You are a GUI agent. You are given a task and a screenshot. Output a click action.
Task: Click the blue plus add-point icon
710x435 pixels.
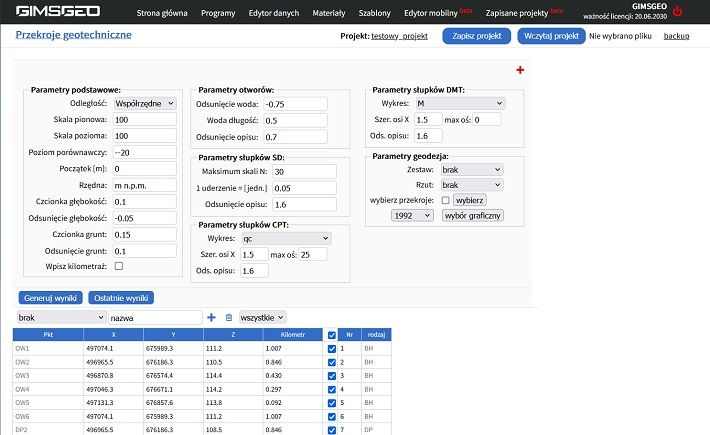pos(211,318)
